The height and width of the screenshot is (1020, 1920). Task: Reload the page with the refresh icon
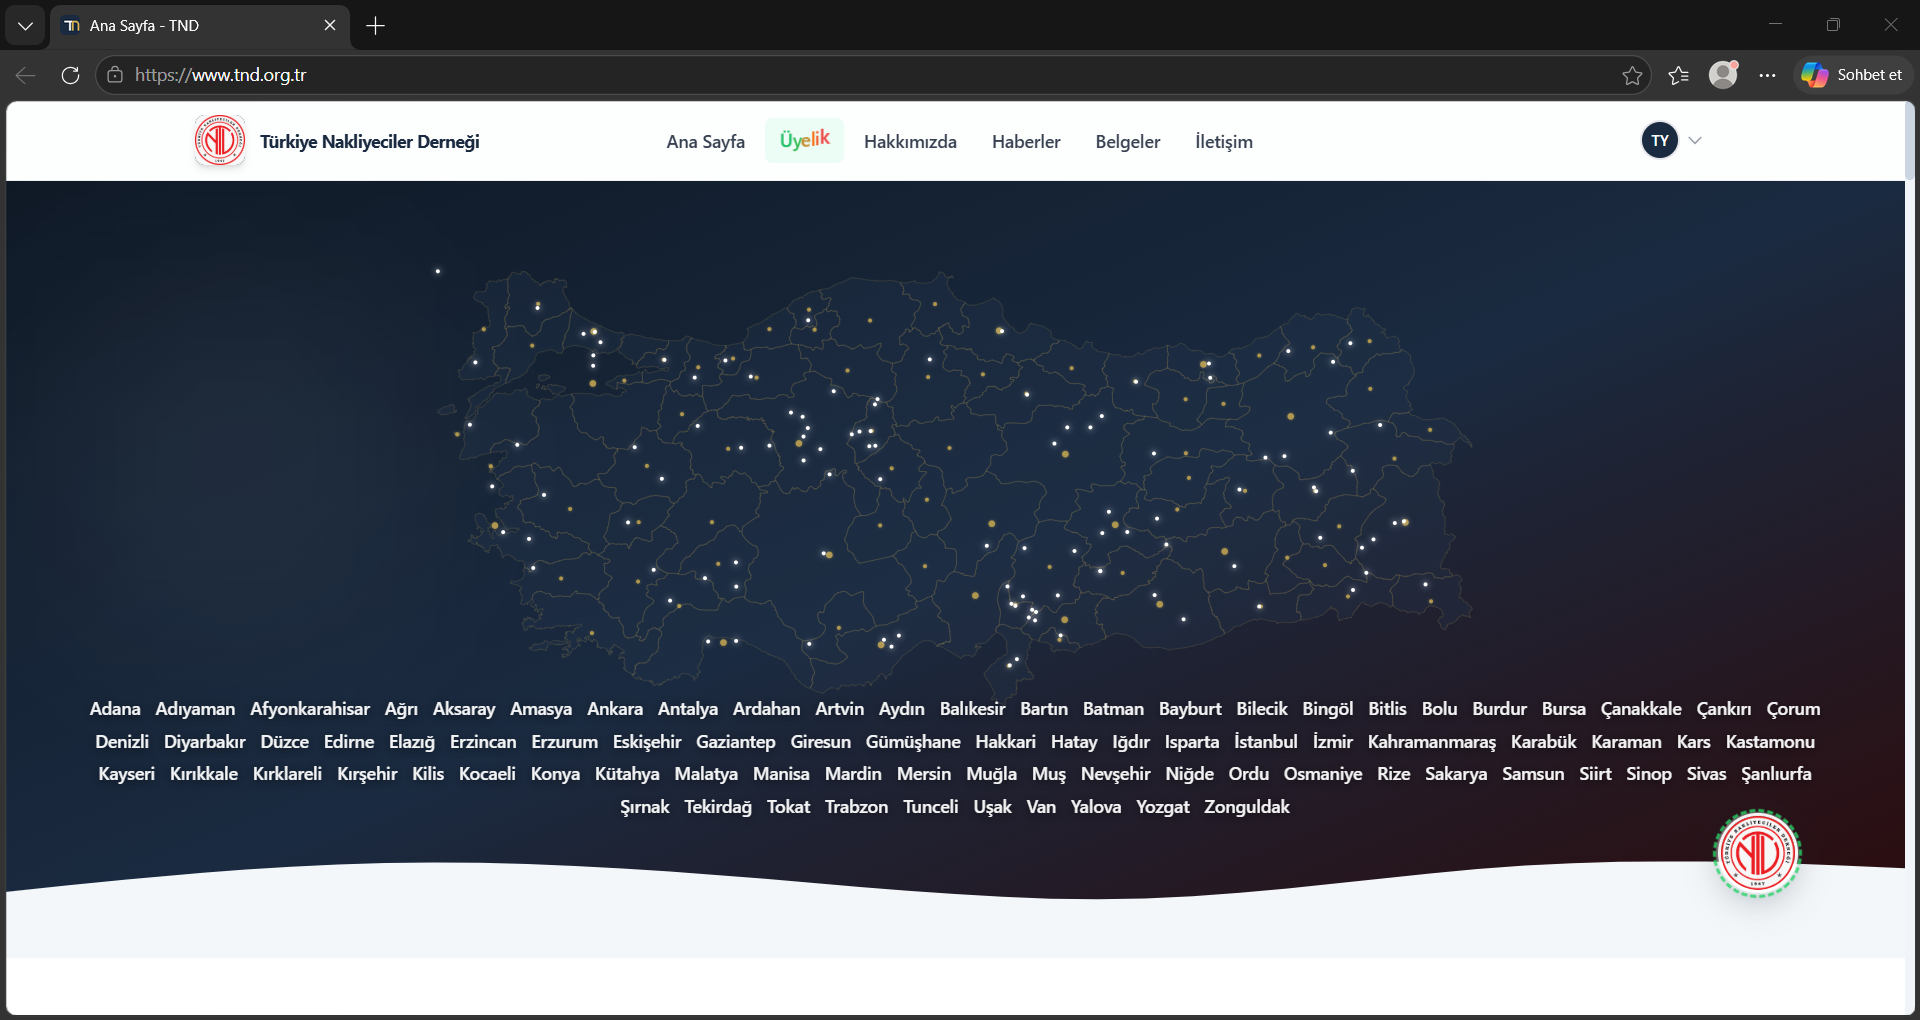(x=70, y=75)
